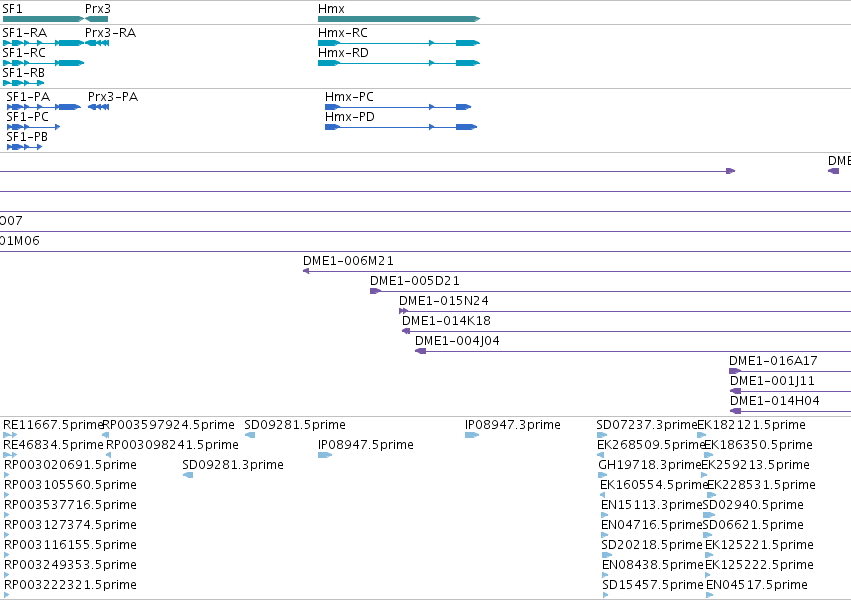
Task: Click the SF1-PC protein feature
Action: [x=34, y=127]
